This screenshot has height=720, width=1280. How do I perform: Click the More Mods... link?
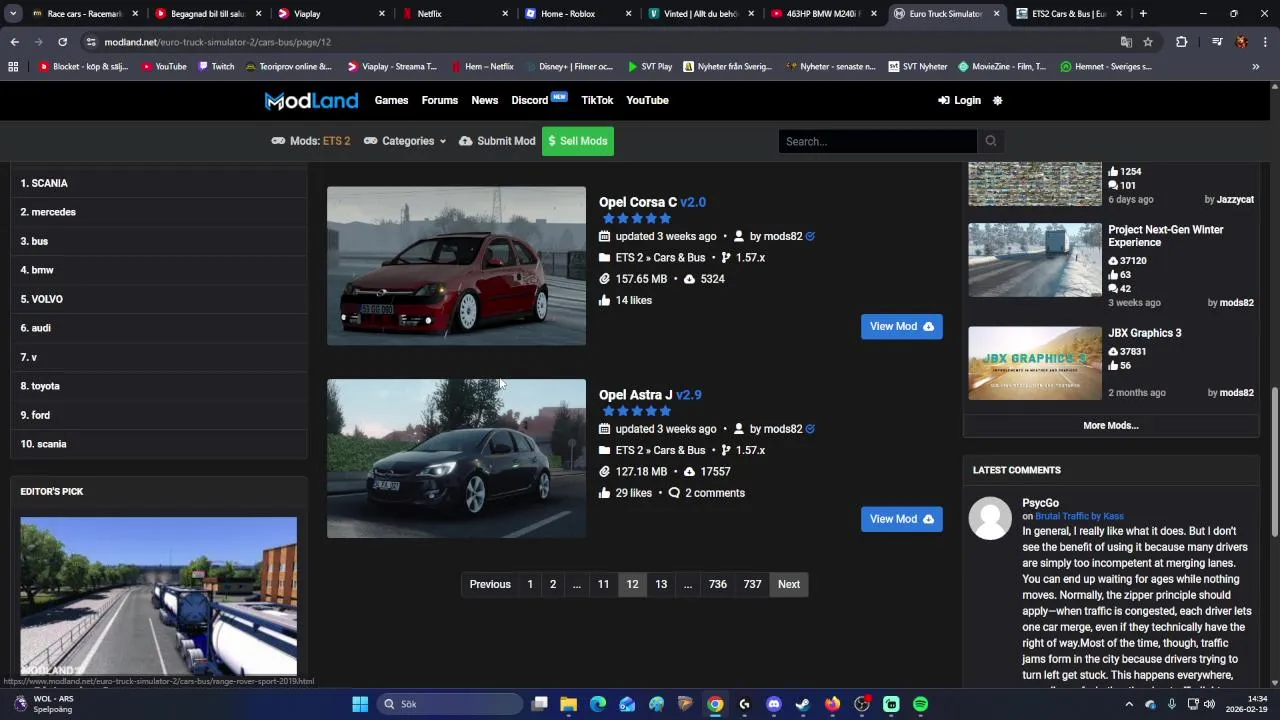[x=1111, y=426]
